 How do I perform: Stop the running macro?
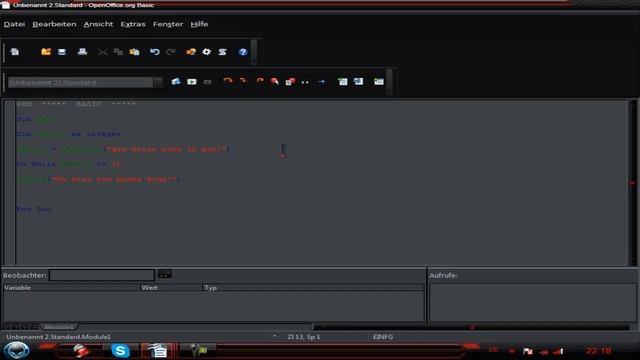click(x=207, y=82)
